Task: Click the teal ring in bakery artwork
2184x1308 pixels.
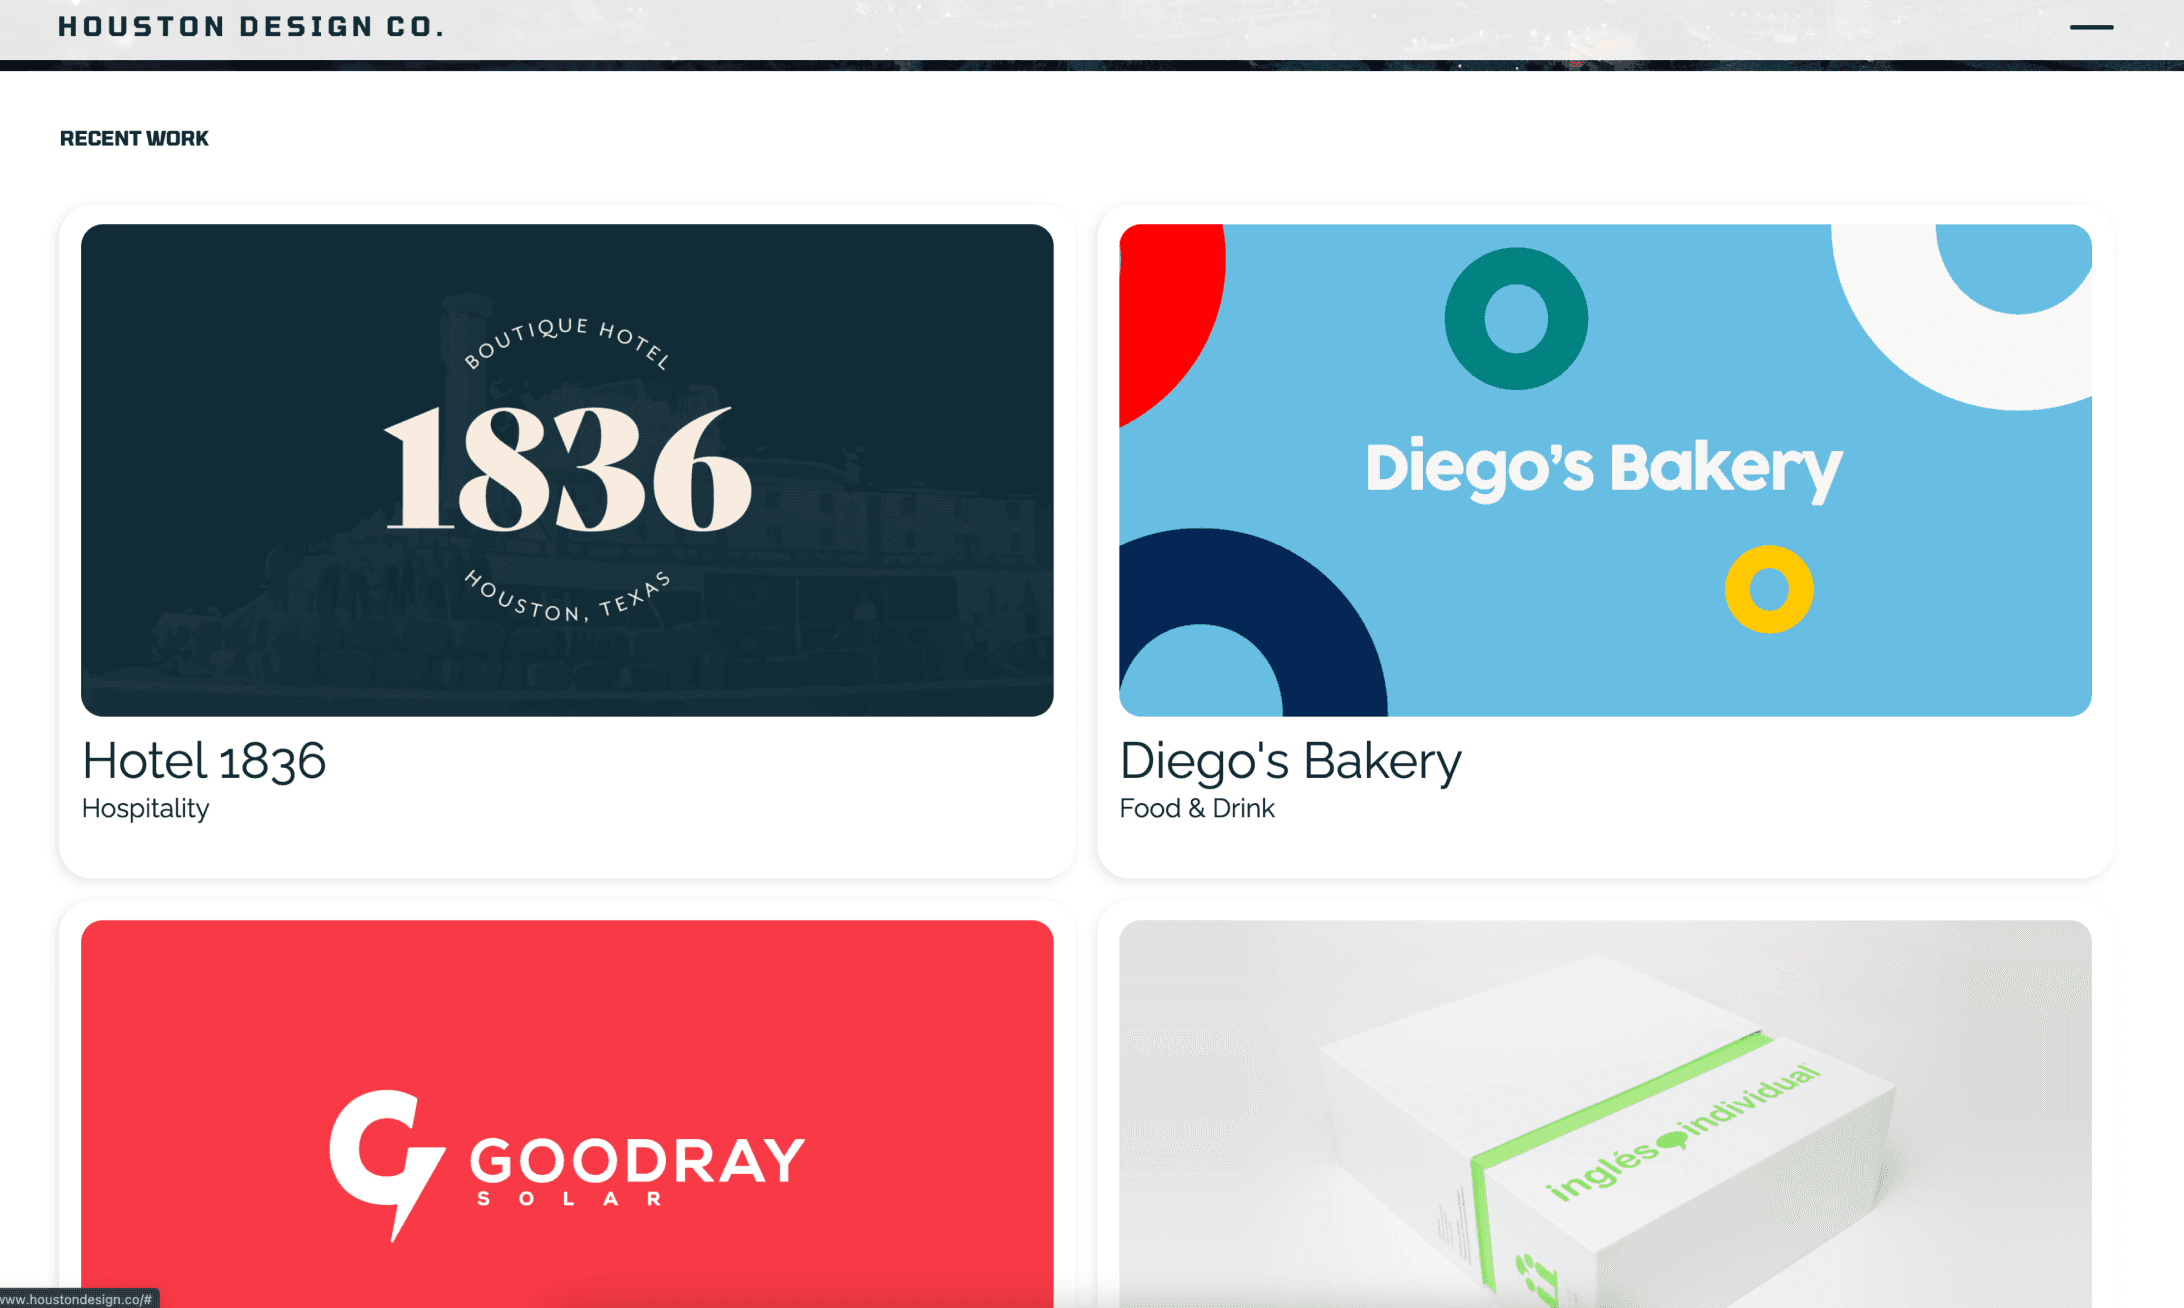Action: (1516, 318)
